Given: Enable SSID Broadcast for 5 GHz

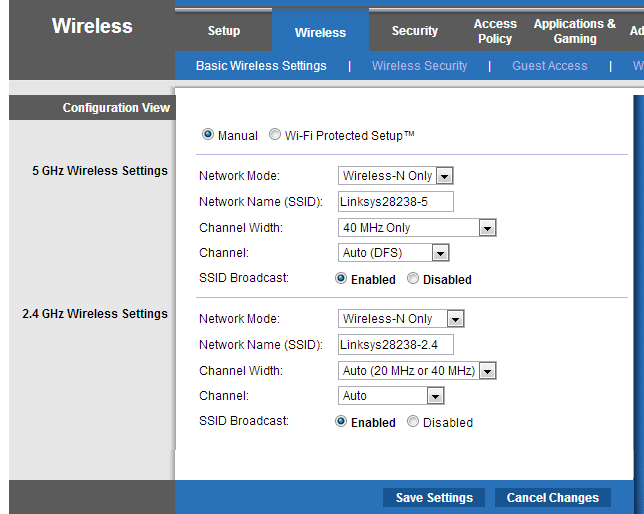Looking at the screenshot, I should pyautogui.click(x=341, y=279).
